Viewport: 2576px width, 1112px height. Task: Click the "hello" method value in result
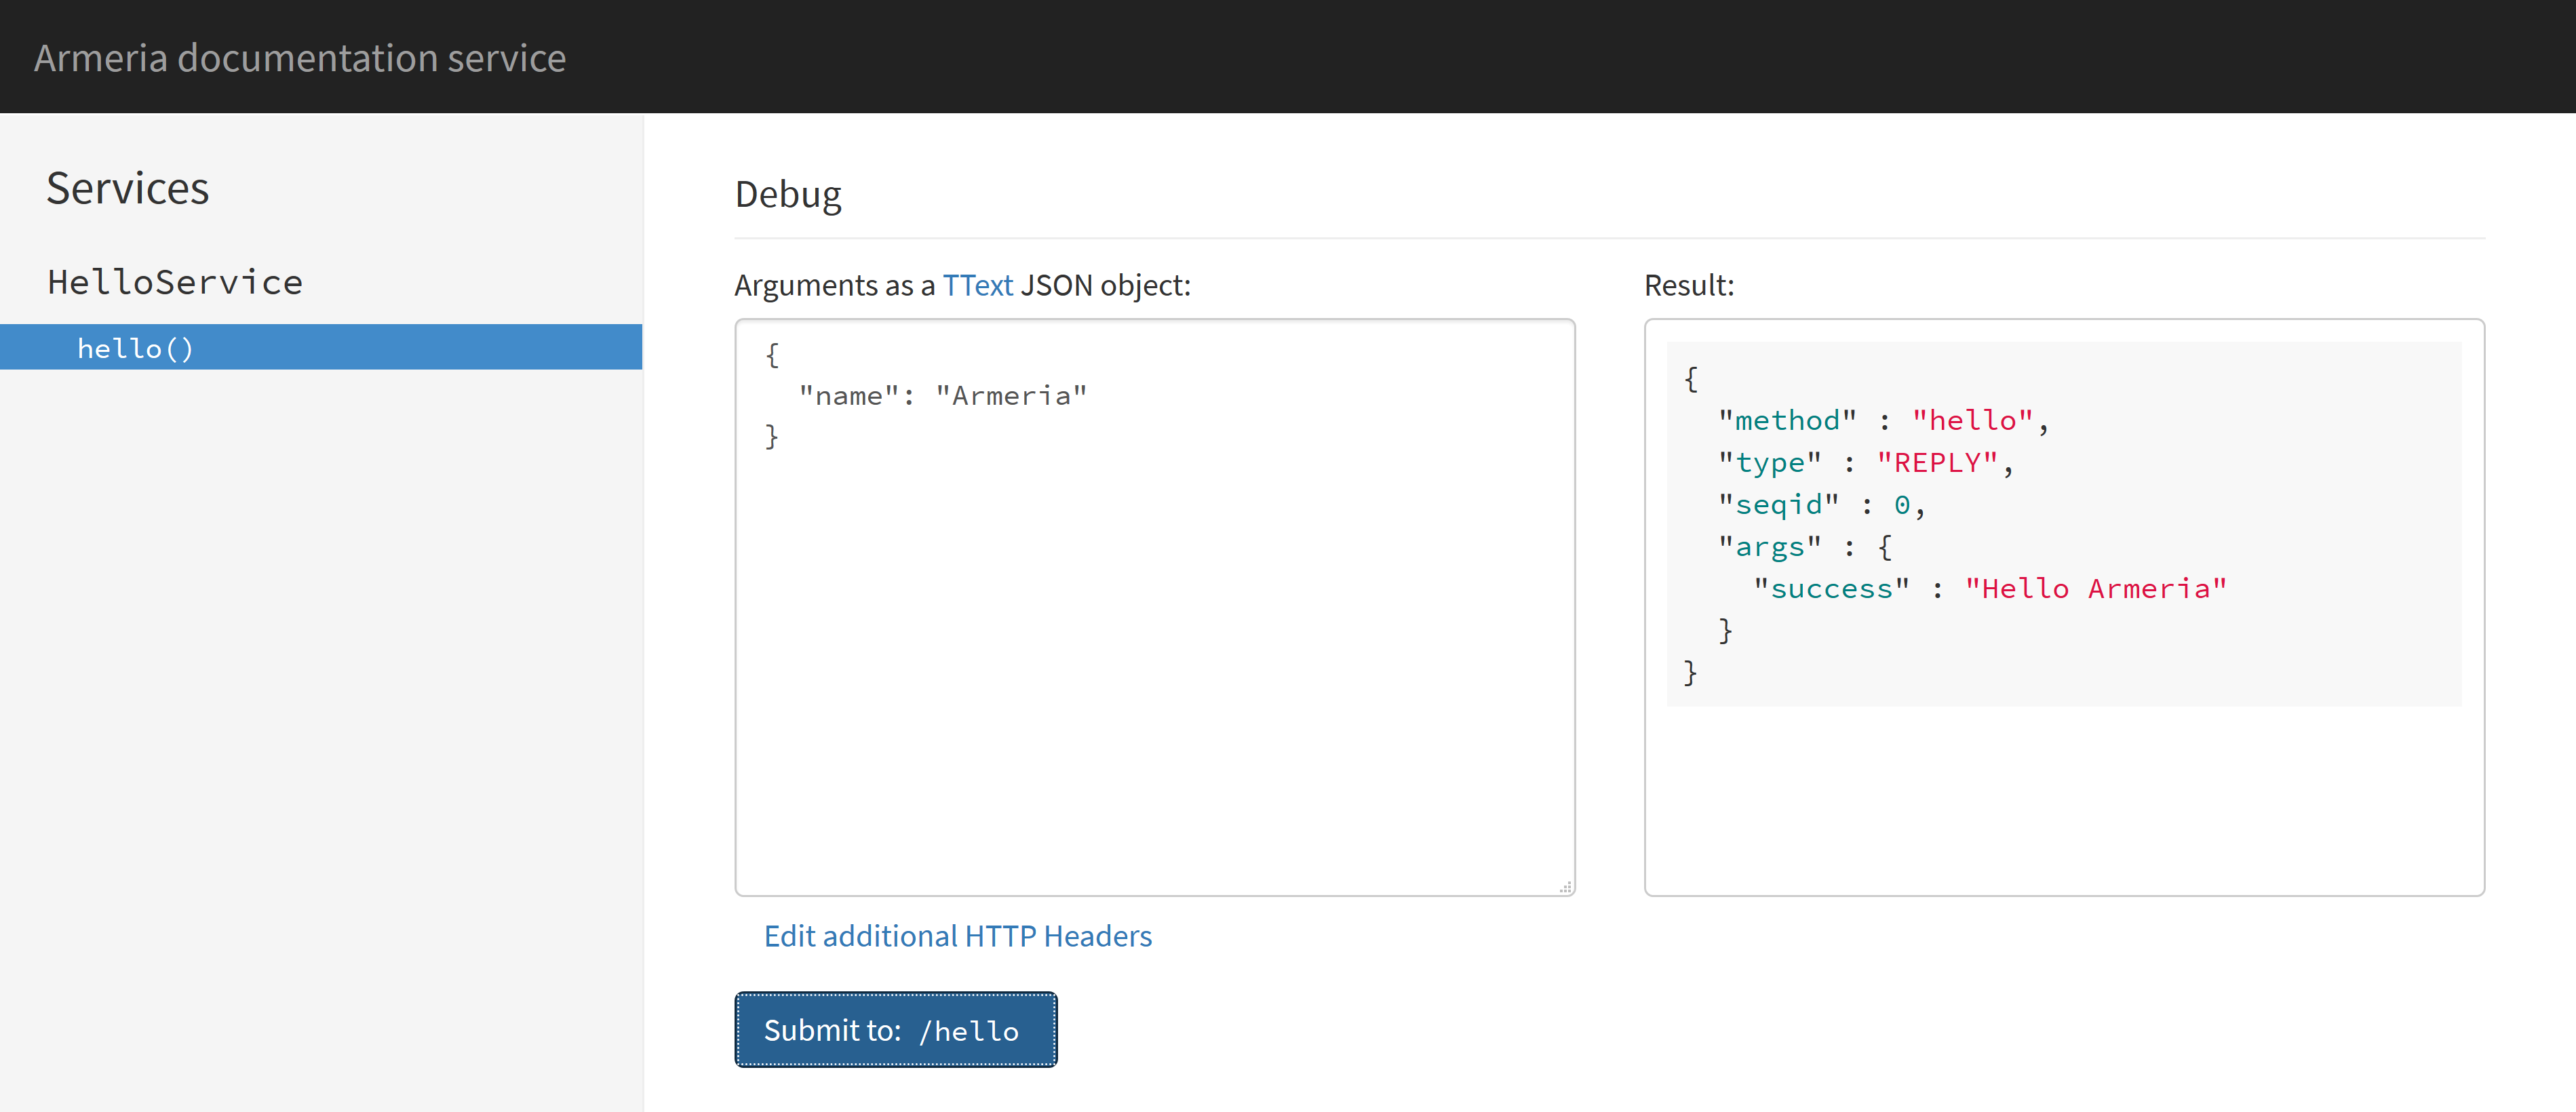coord(1972,421)
